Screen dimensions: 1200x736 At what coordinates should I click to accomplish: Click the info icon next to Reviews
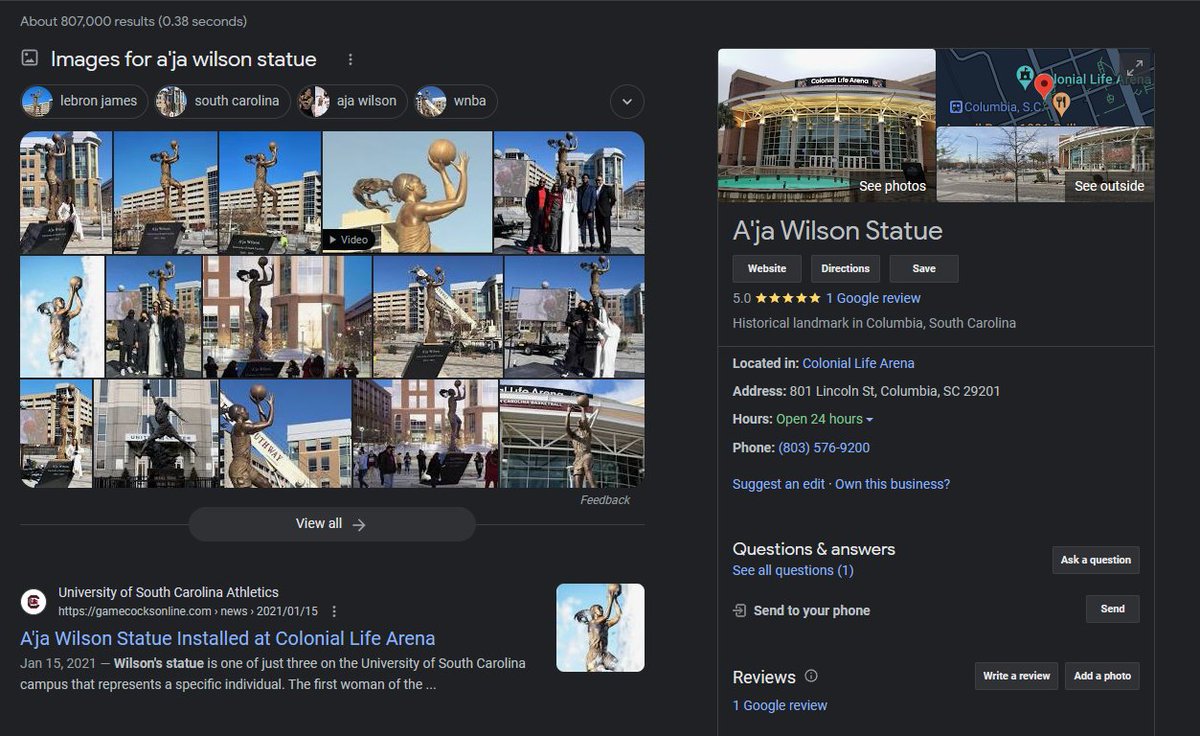(x=811, y=676)
